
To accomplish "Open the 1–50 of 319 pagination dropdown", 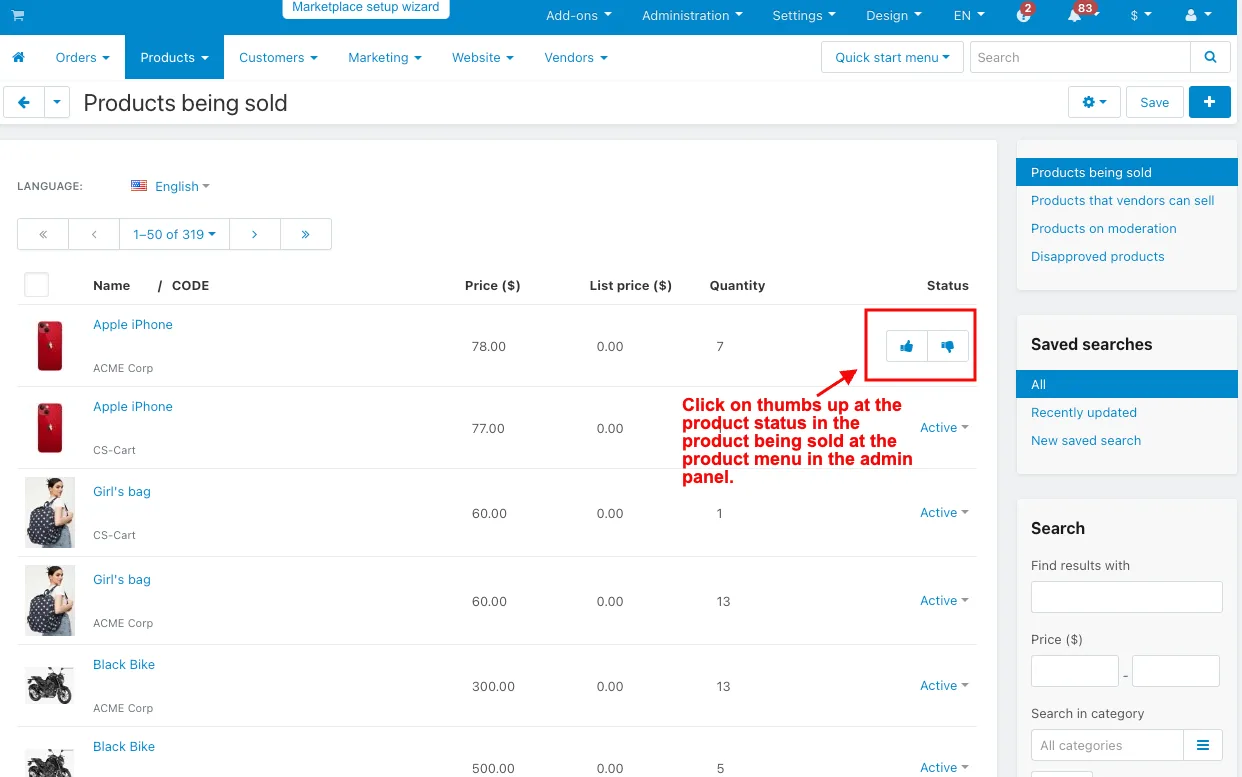I will [175, 234].
